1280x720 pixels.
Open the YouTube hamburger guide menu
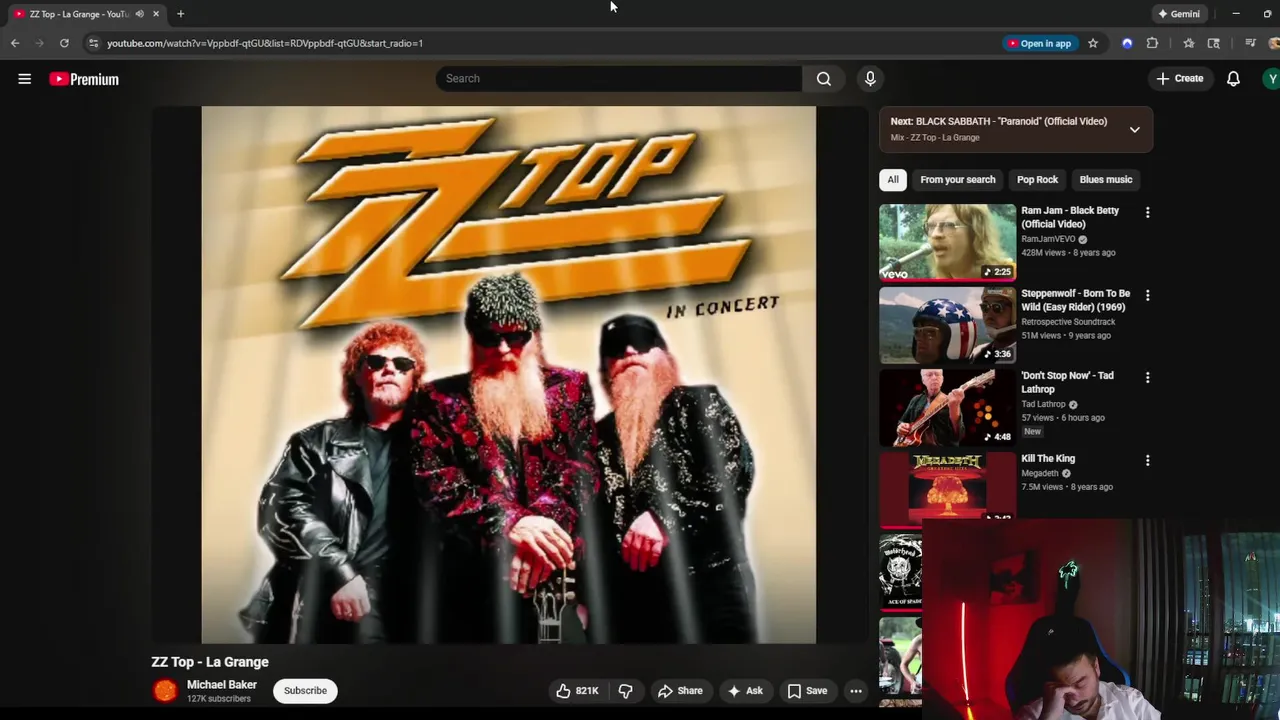click(x=24, y=79)
